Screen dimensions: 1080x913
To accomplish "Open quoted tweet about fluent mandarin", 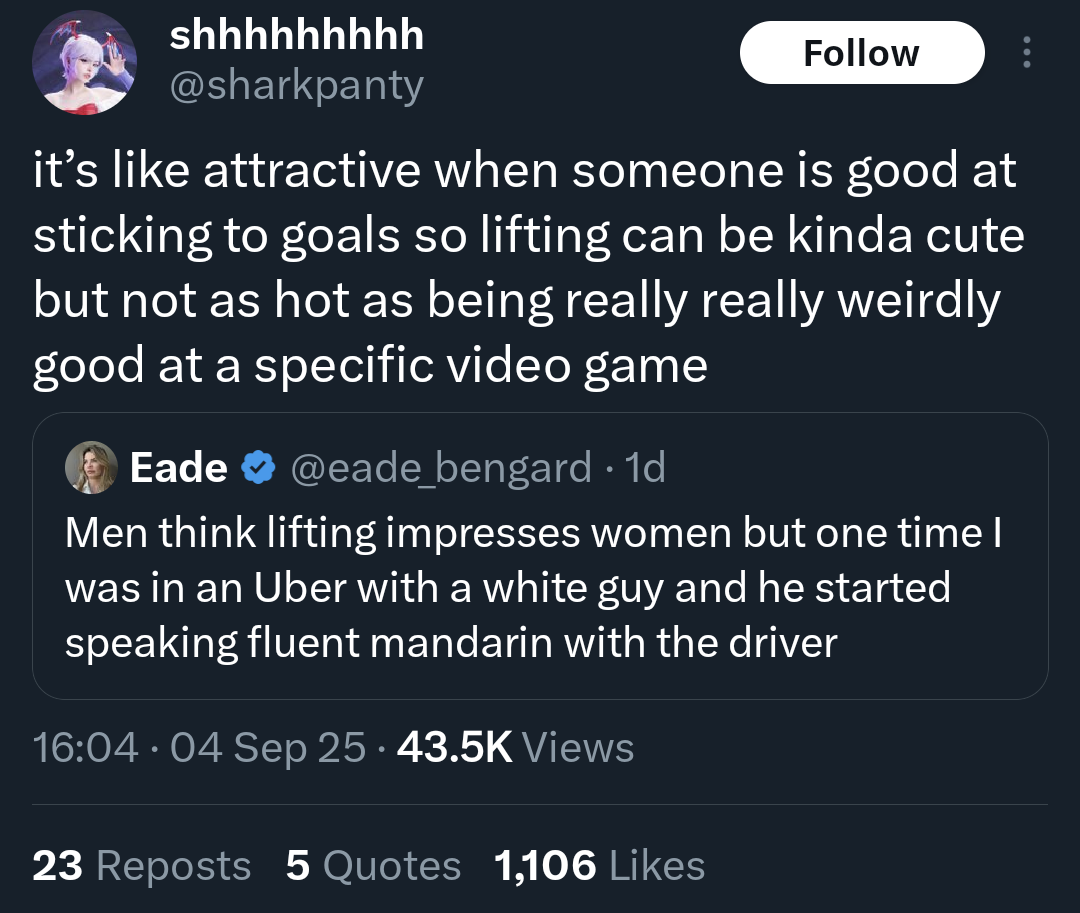I will click(540, 556).
